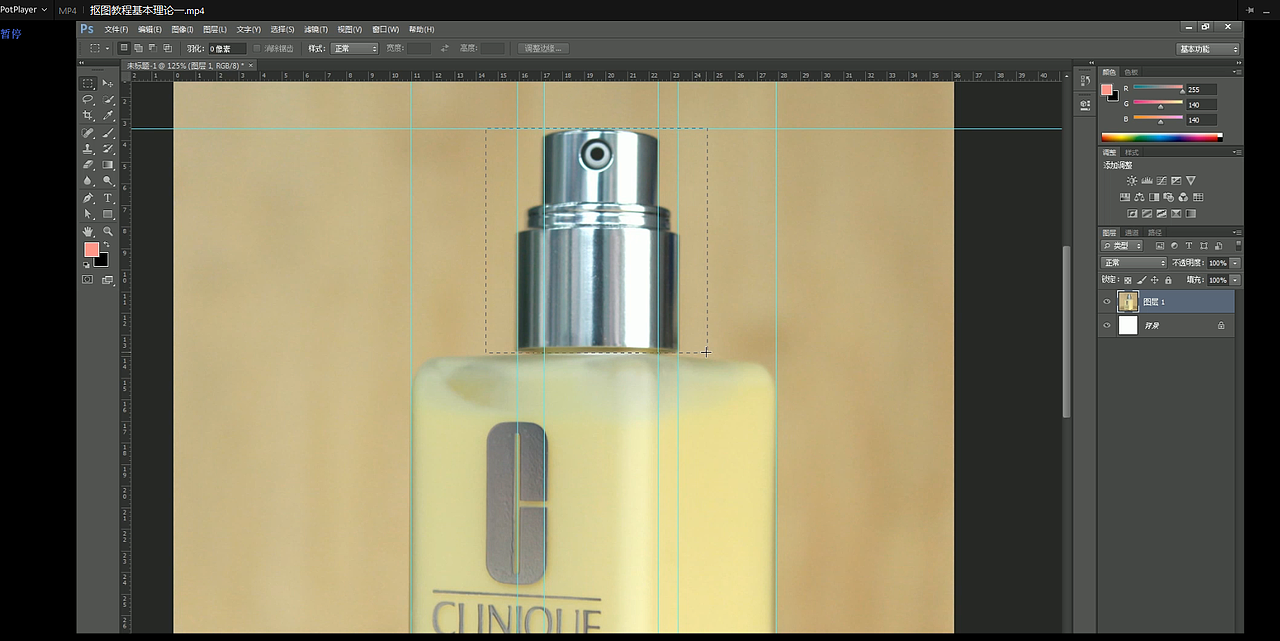Enable Subtract from selection mode

tap(152, 48)
